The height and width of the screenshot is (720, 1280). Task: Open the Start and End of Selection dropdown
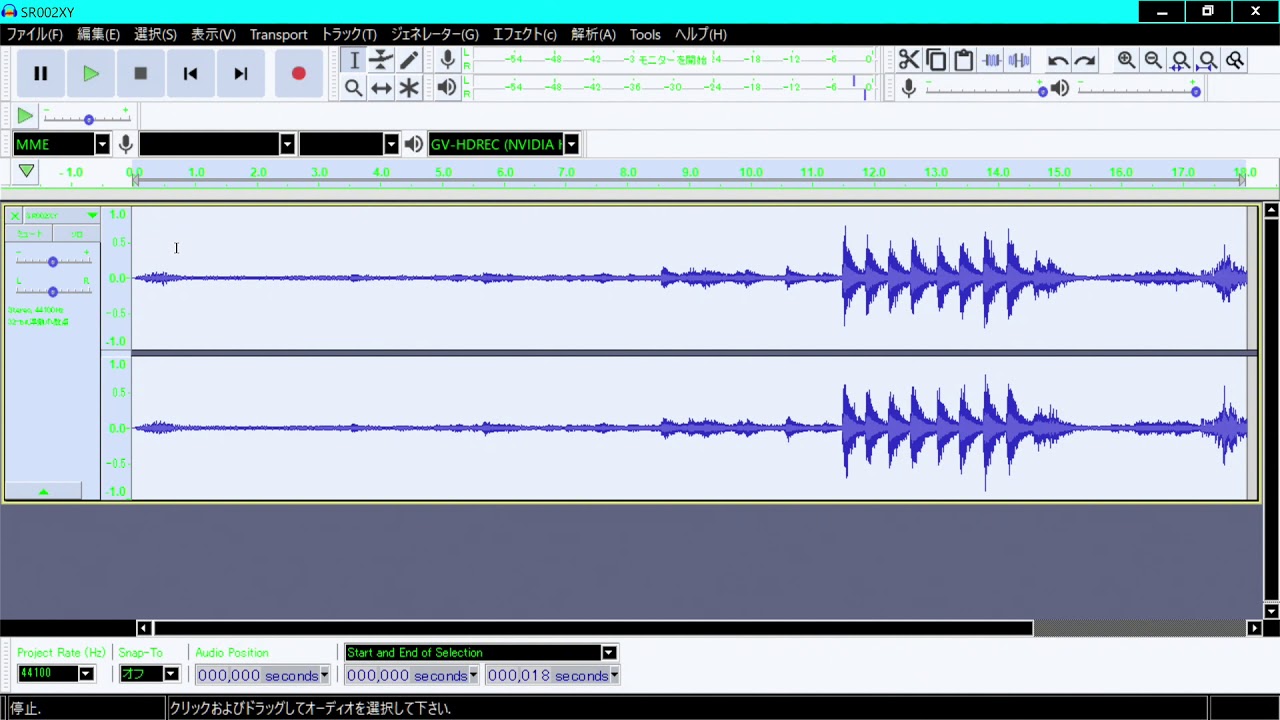pyautogui.click(x=608, y=653)
